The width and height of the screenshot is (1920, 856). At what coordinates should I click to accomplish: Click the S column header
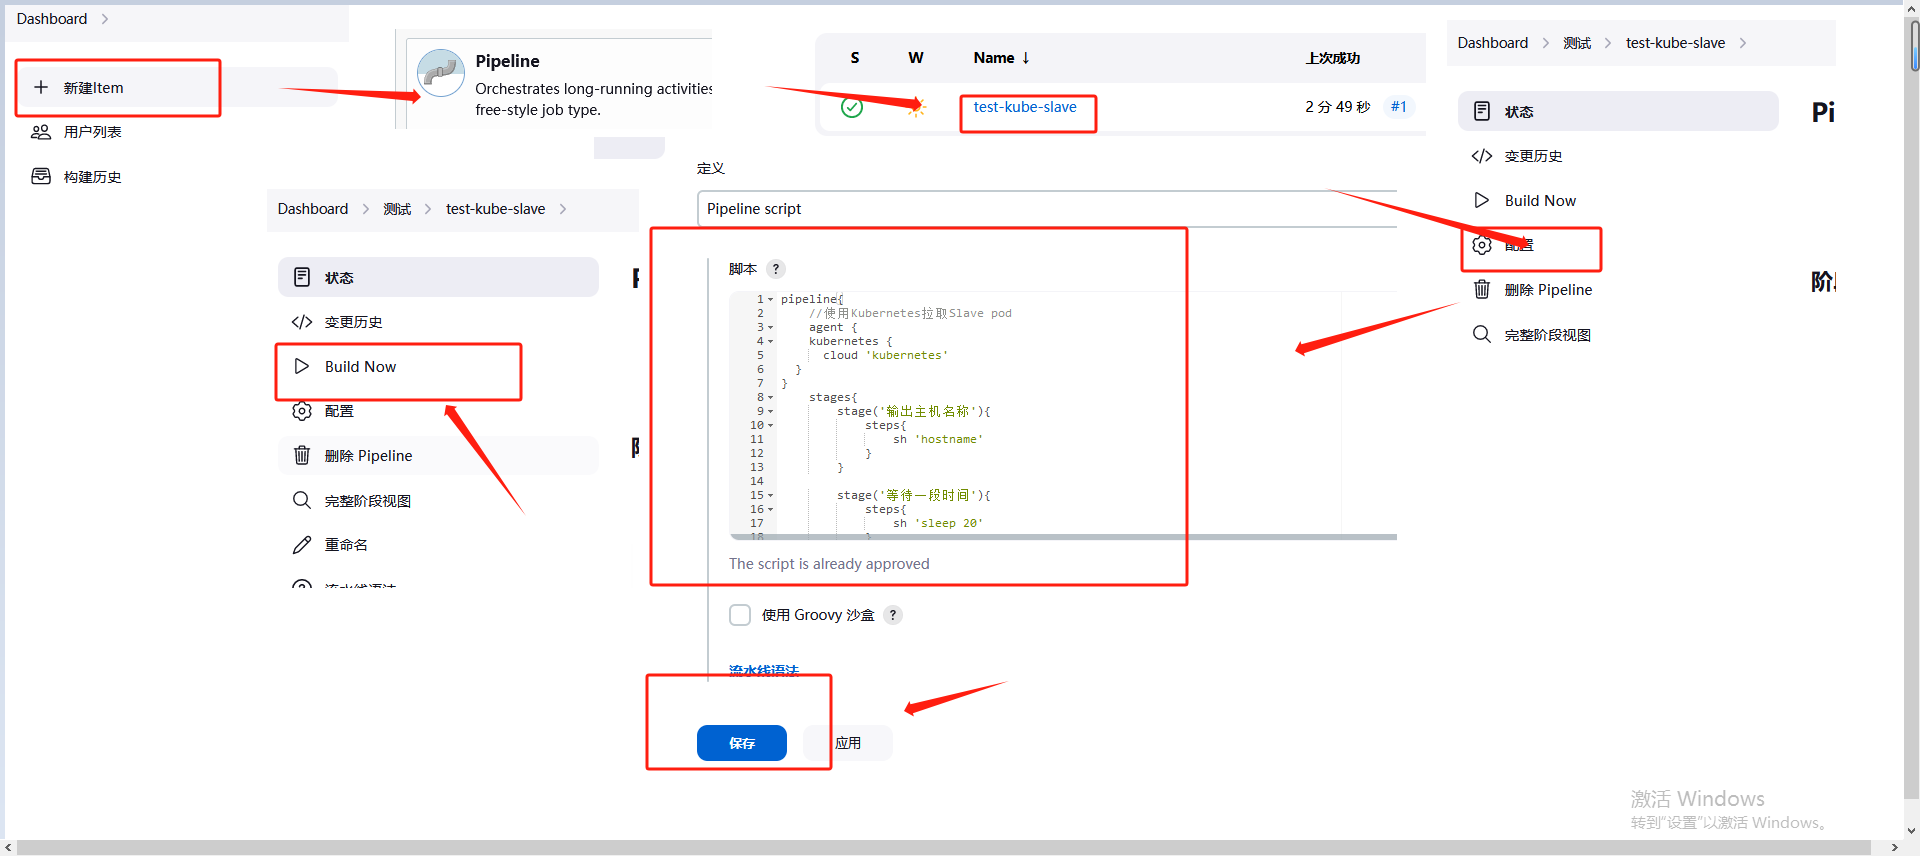point(855,58)
